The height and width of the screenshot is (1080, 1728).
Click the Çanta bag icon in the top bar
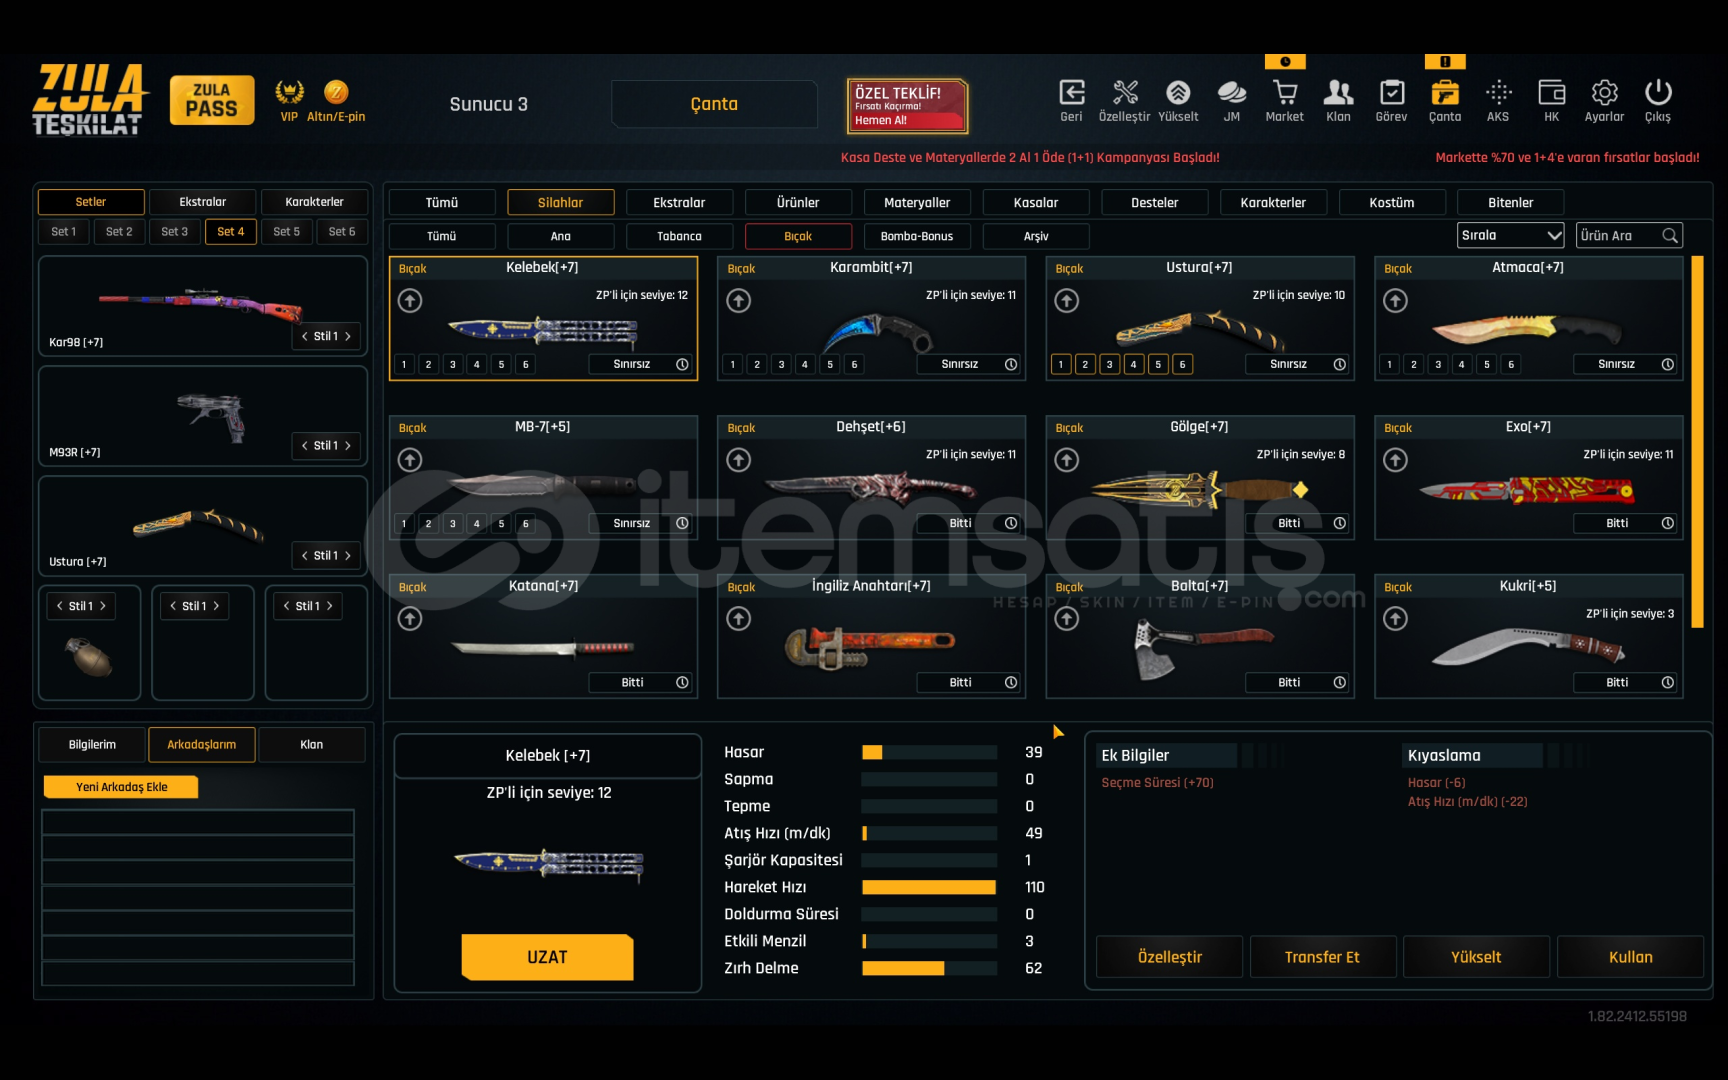point(1445,93)
